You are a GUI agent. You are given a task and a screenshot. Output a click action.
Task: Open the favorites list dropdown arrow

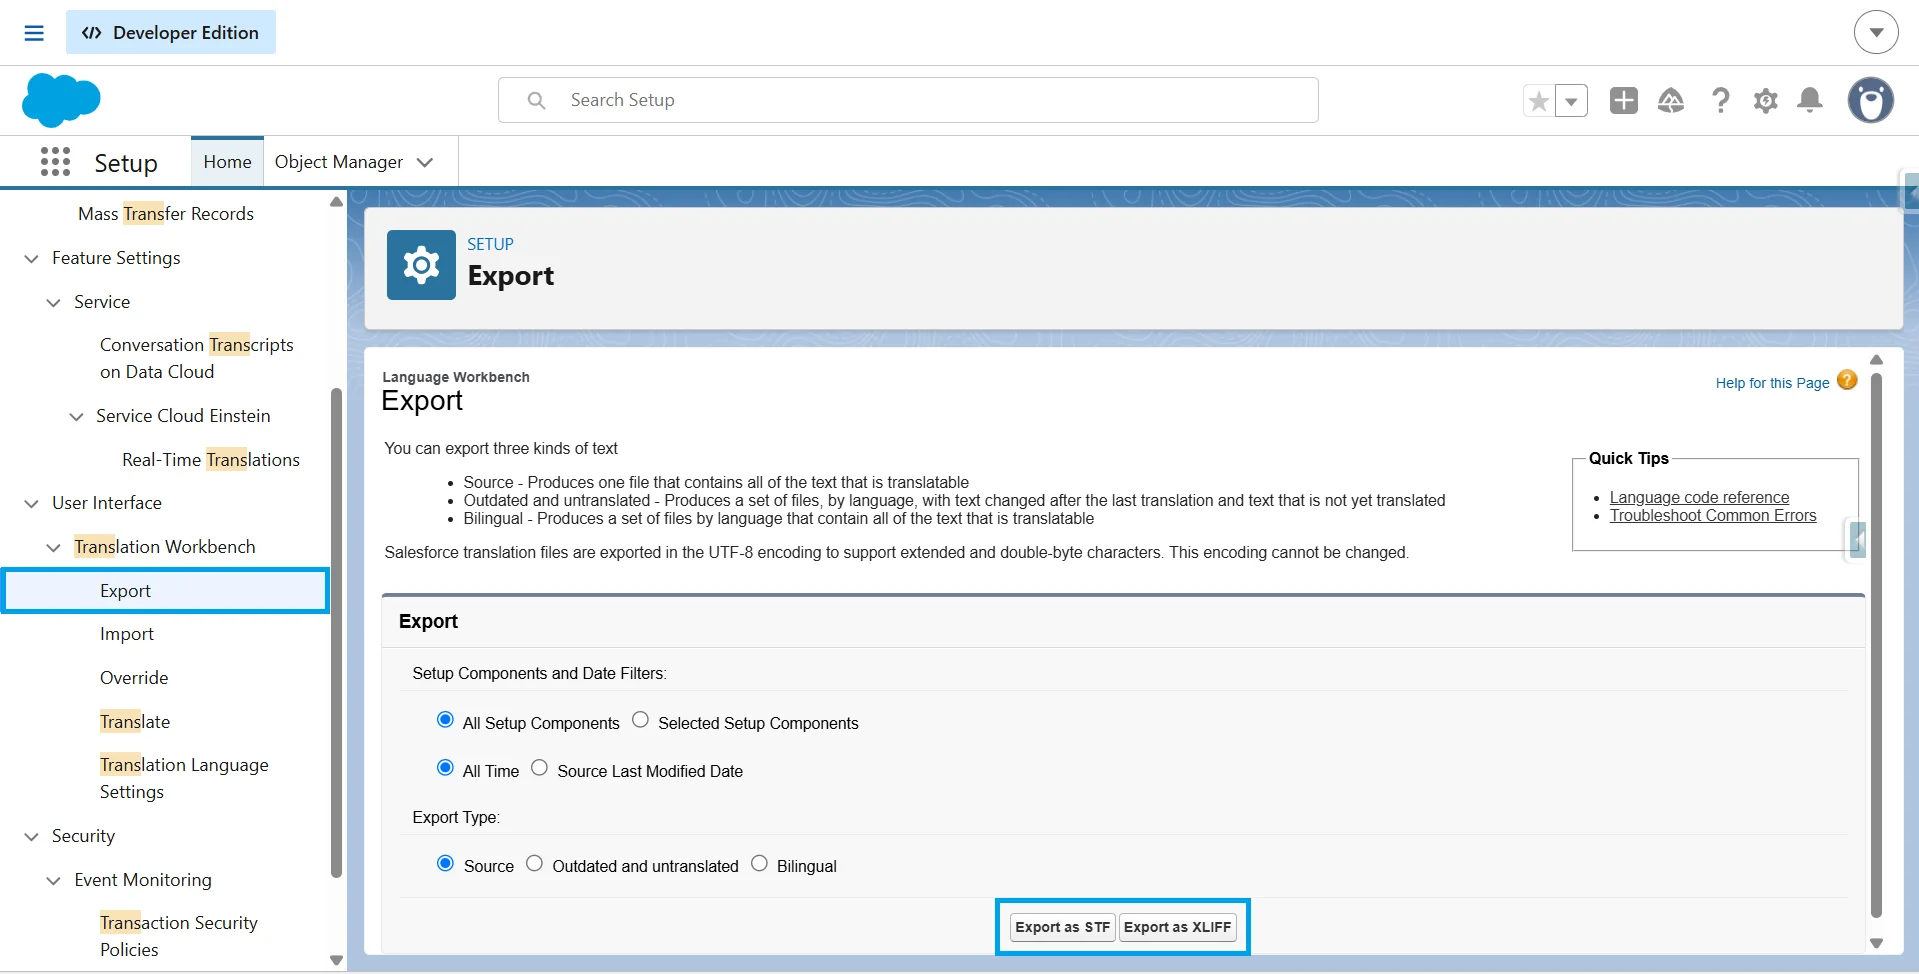[x=1571, y=101]
